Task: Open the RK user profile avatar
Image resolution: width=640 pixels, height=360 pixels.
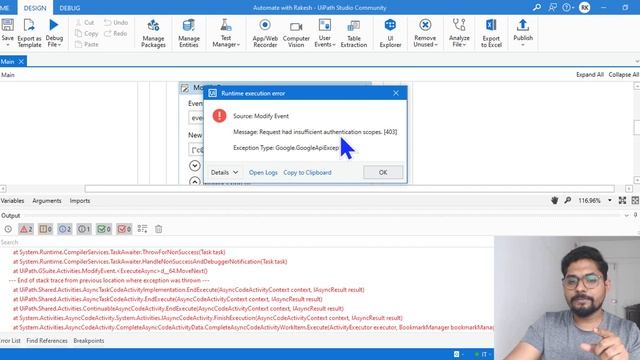Action: [584, 7]
